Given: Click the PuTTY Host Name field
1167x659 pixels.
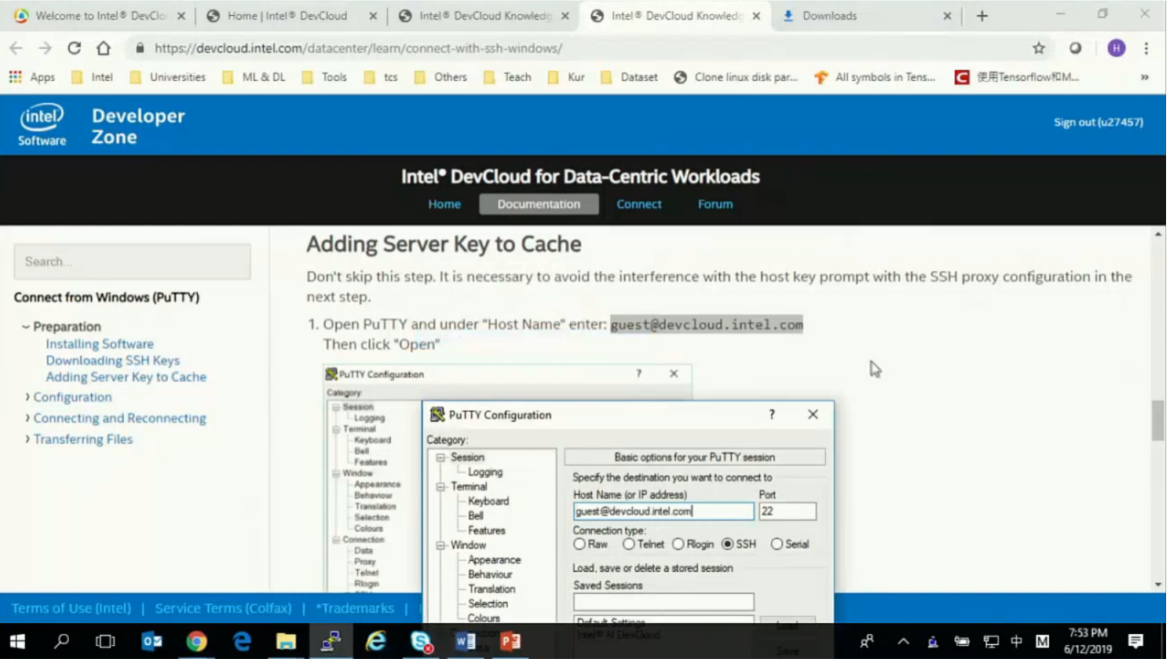Looking at the screenshot, I should (663, 512).
